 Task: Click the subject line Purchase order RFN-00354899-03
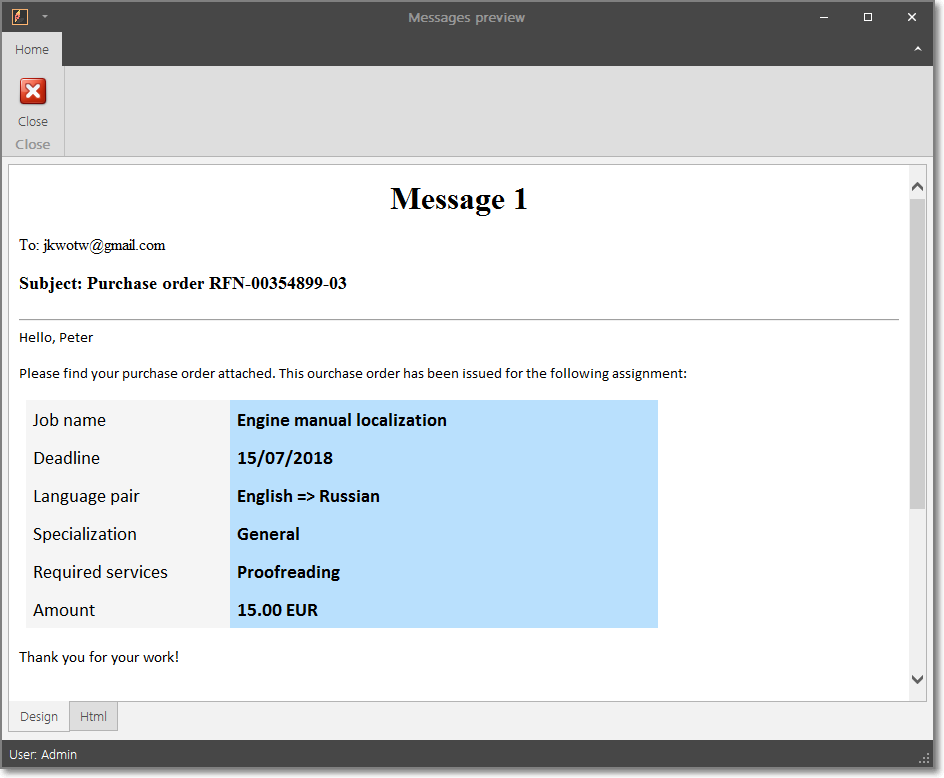pyautogui.click(x=183, y=284)
